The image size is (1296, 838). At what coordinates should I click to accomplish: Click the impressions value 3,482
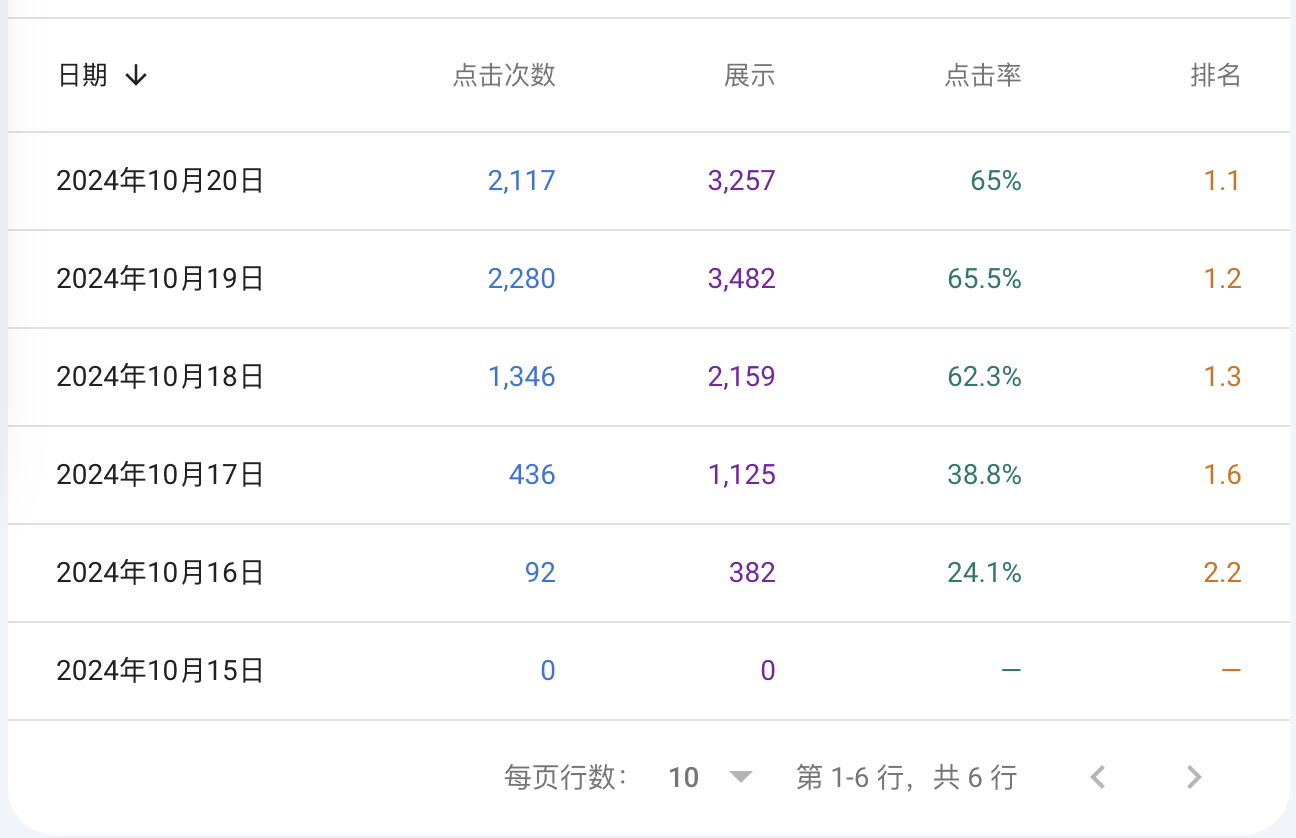click(742, 279)
